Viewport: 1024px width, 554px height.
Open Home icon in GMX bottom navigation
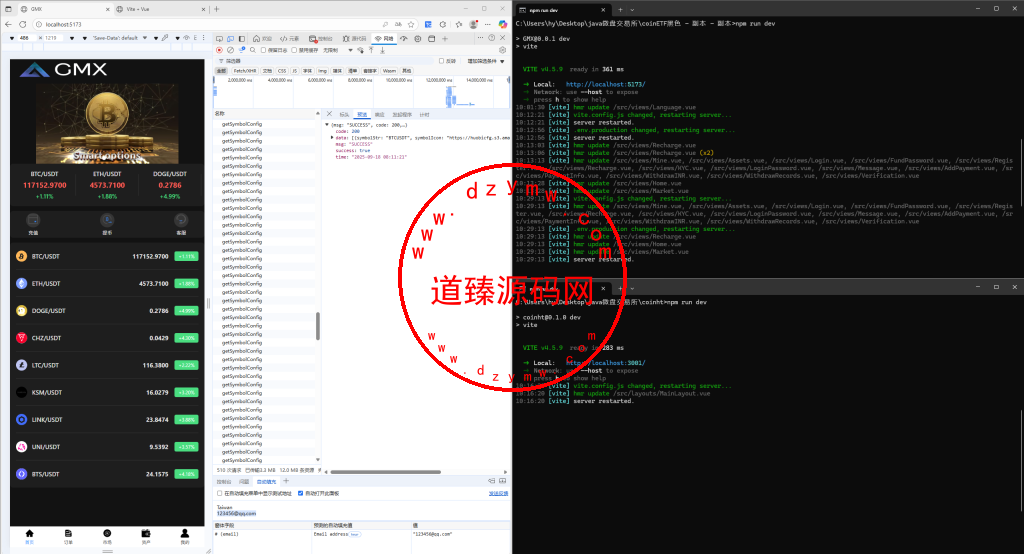pyautogui.click(x=29, y=536)
